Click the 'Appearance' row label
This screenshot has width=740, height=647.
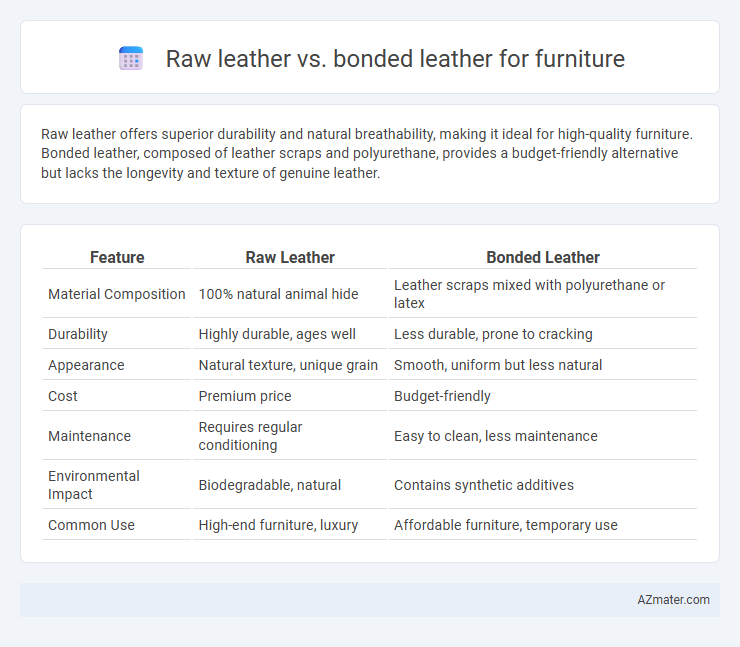pos(86,365)
